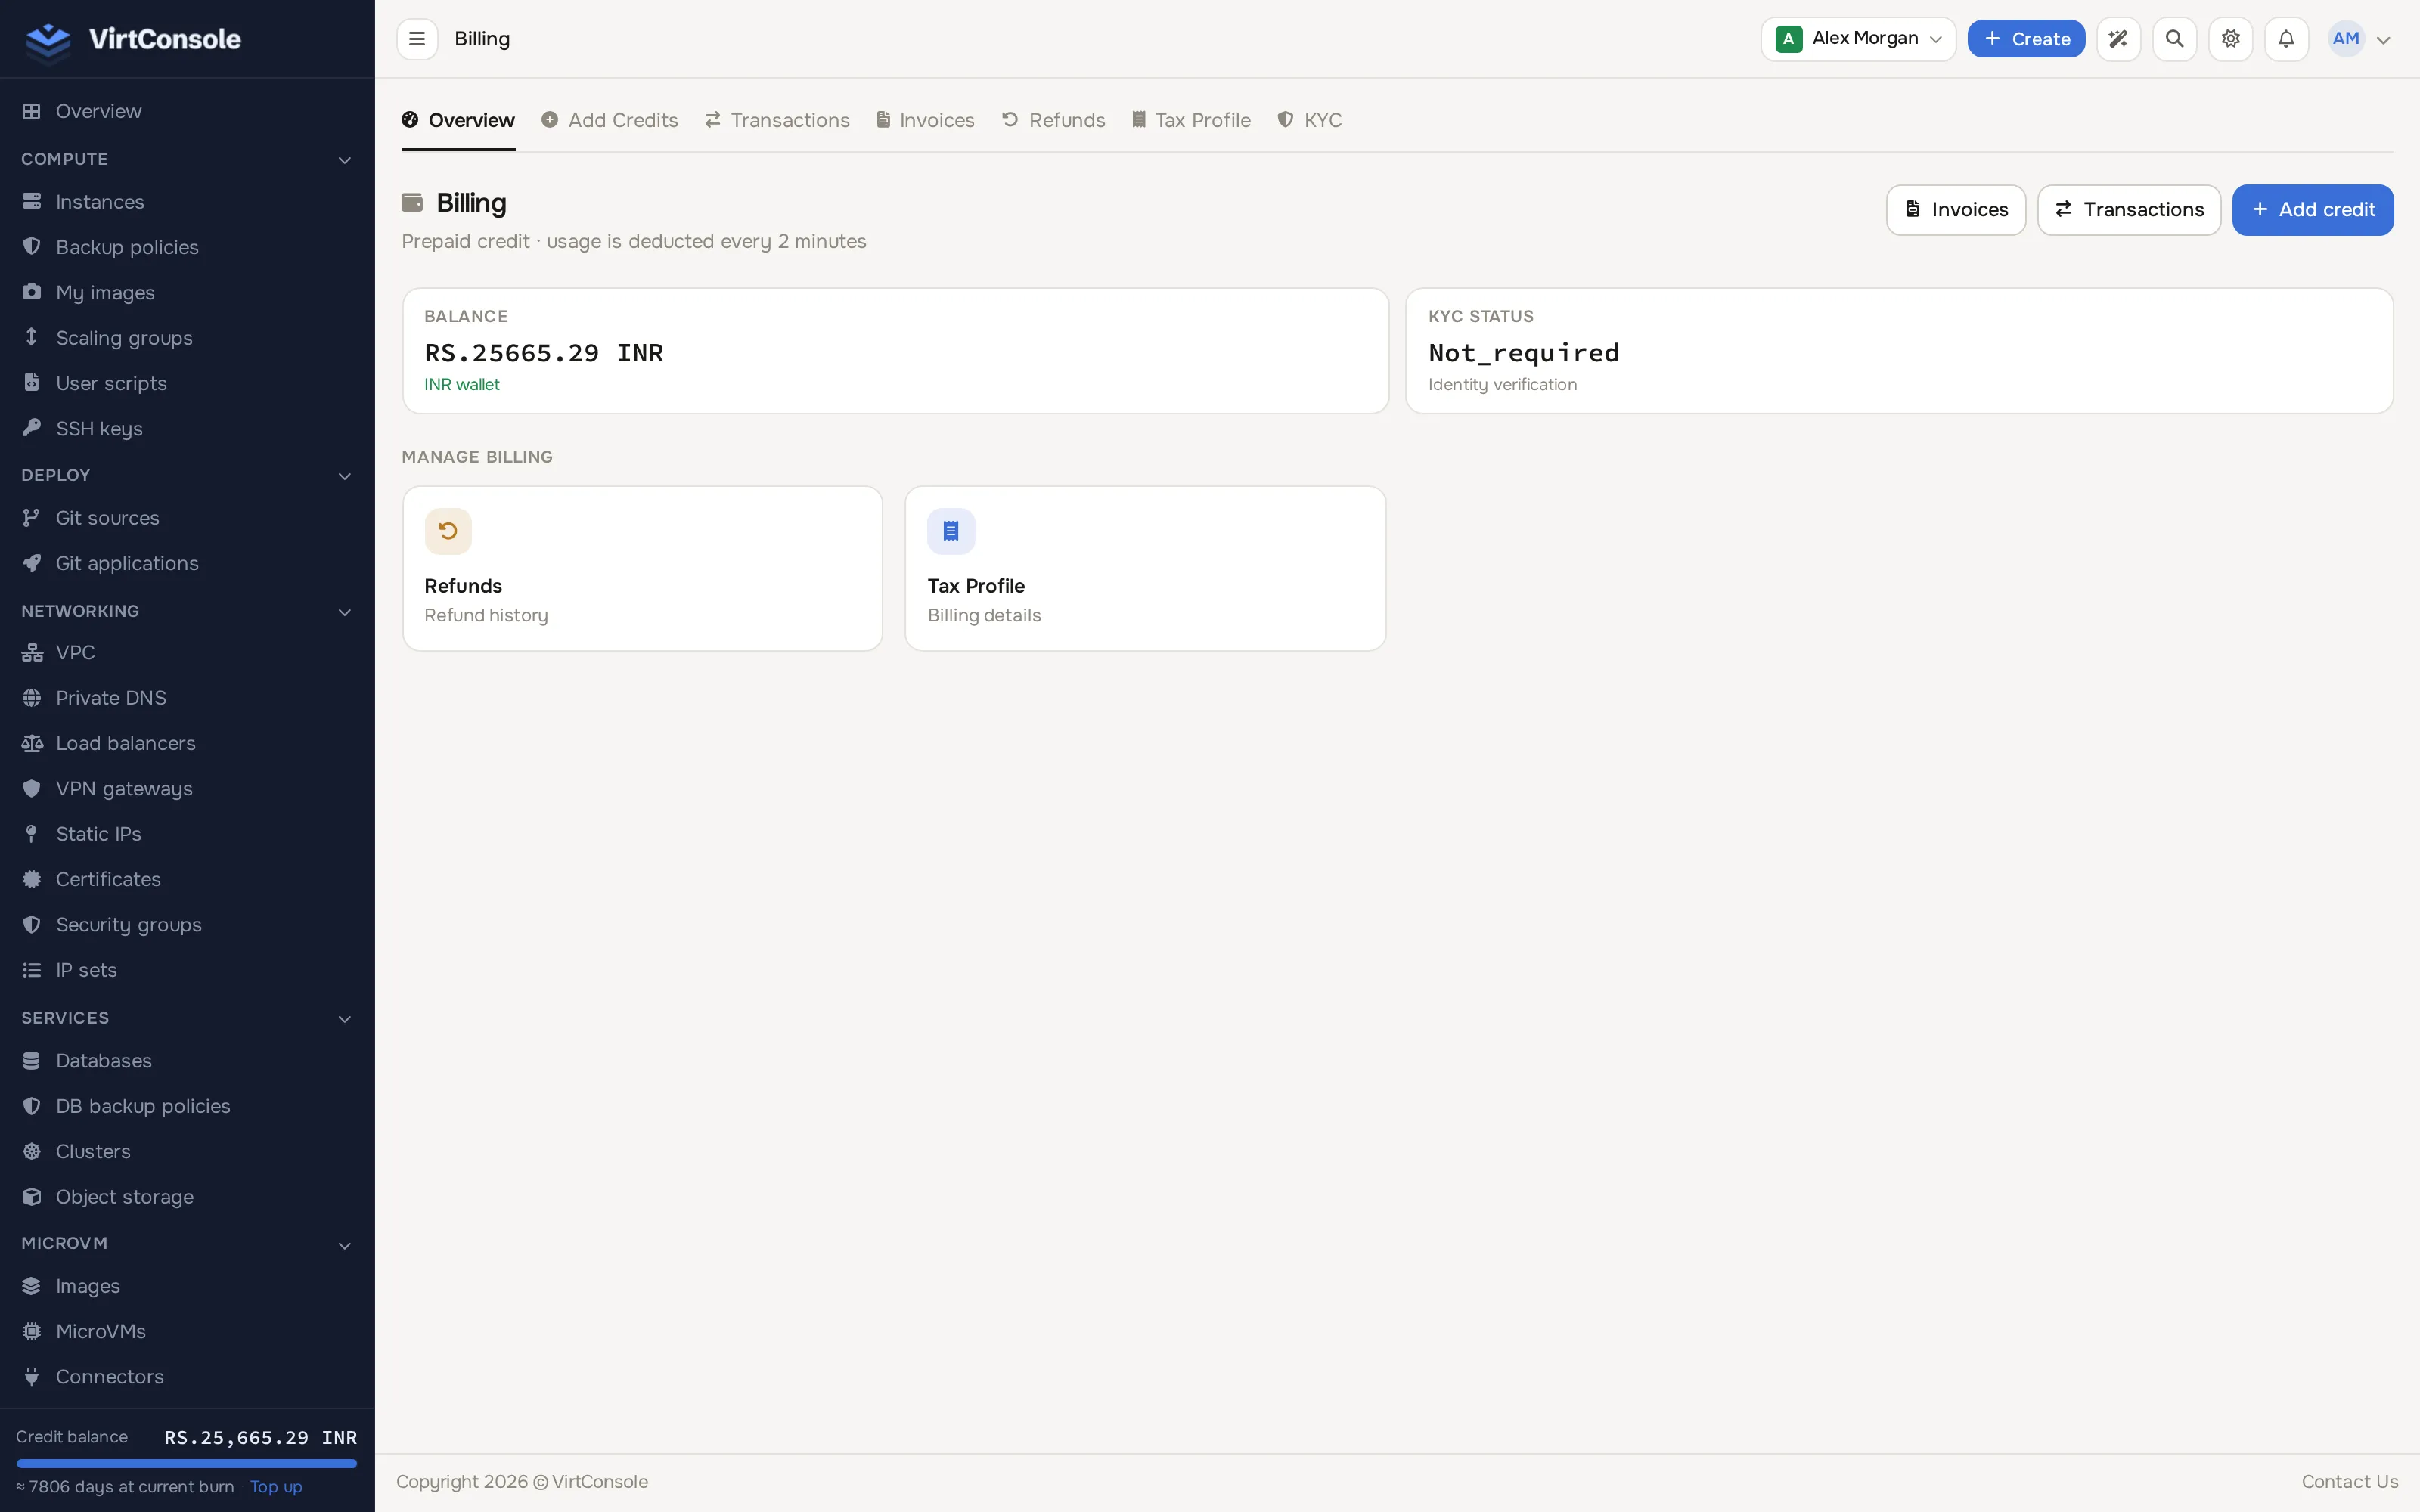Switch to the KYC tab

(x=1309, y=120)
